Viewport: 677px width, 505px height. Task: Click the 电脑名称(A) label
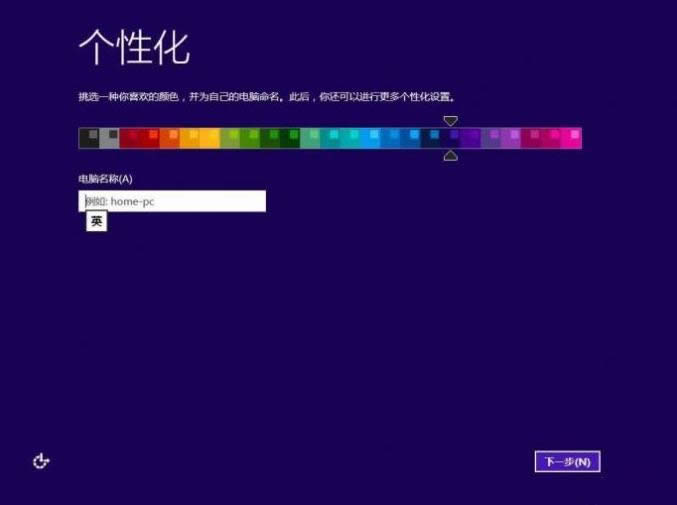pos(105,179)
